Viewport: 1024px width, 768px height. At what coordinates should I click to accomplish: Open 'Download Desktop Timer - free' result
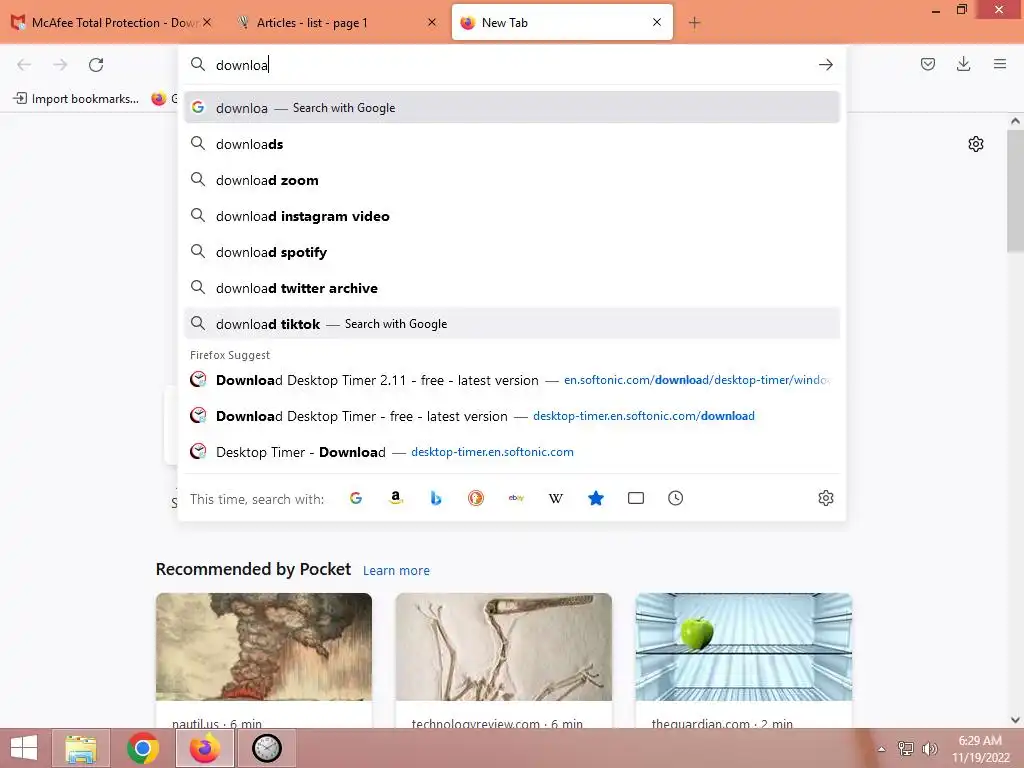tap(511, 416)
